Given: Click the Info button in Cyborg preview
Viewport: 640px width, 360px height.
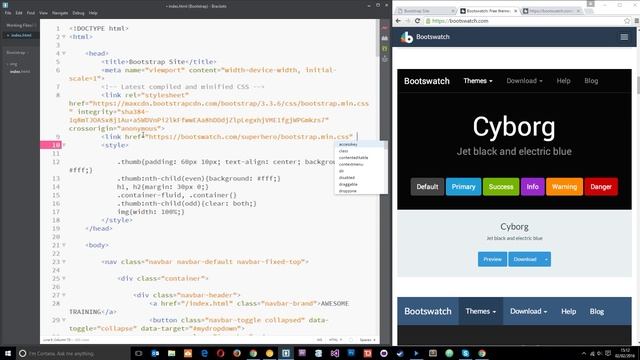Looking at the screenshot, I should [533, 187].
